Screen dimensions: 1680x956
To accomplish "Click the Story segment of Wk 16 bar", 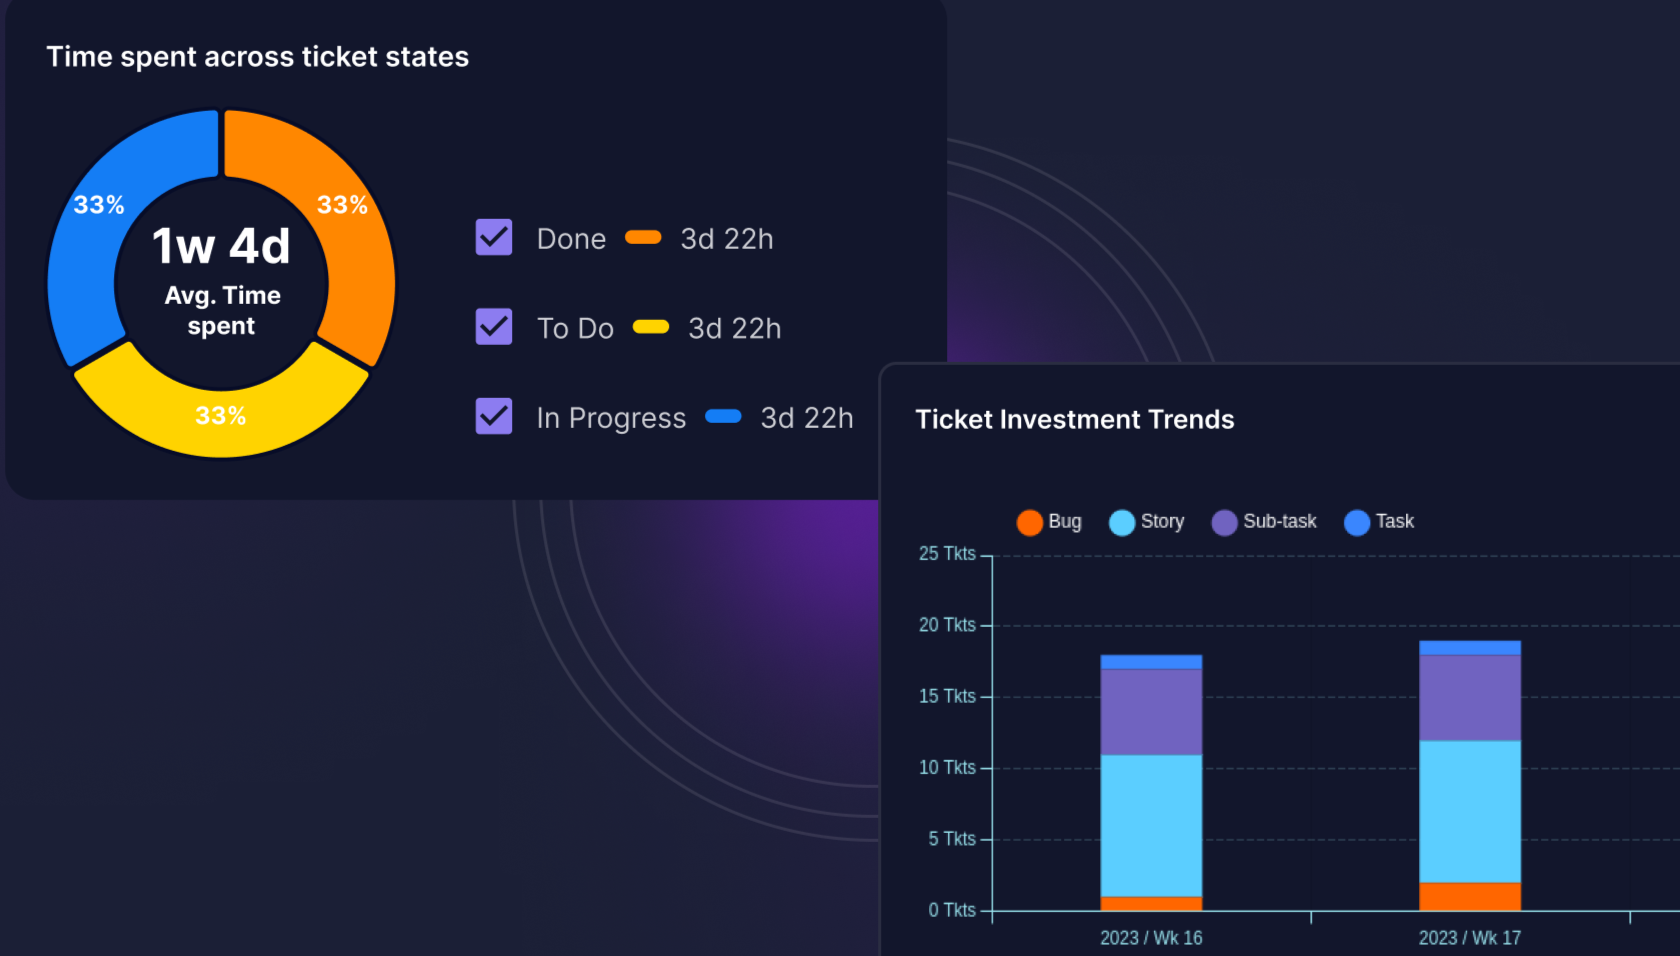I will coord(1151,825).
